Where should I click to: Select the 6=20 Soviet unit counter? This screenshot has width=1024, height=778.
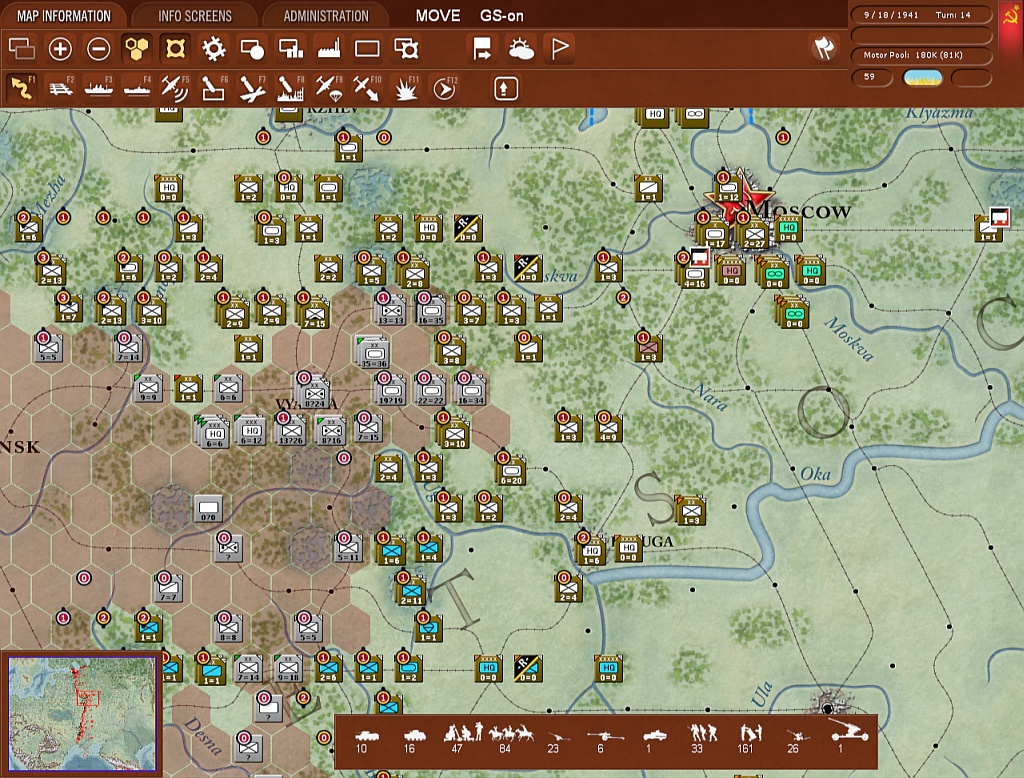pos(511,470)
